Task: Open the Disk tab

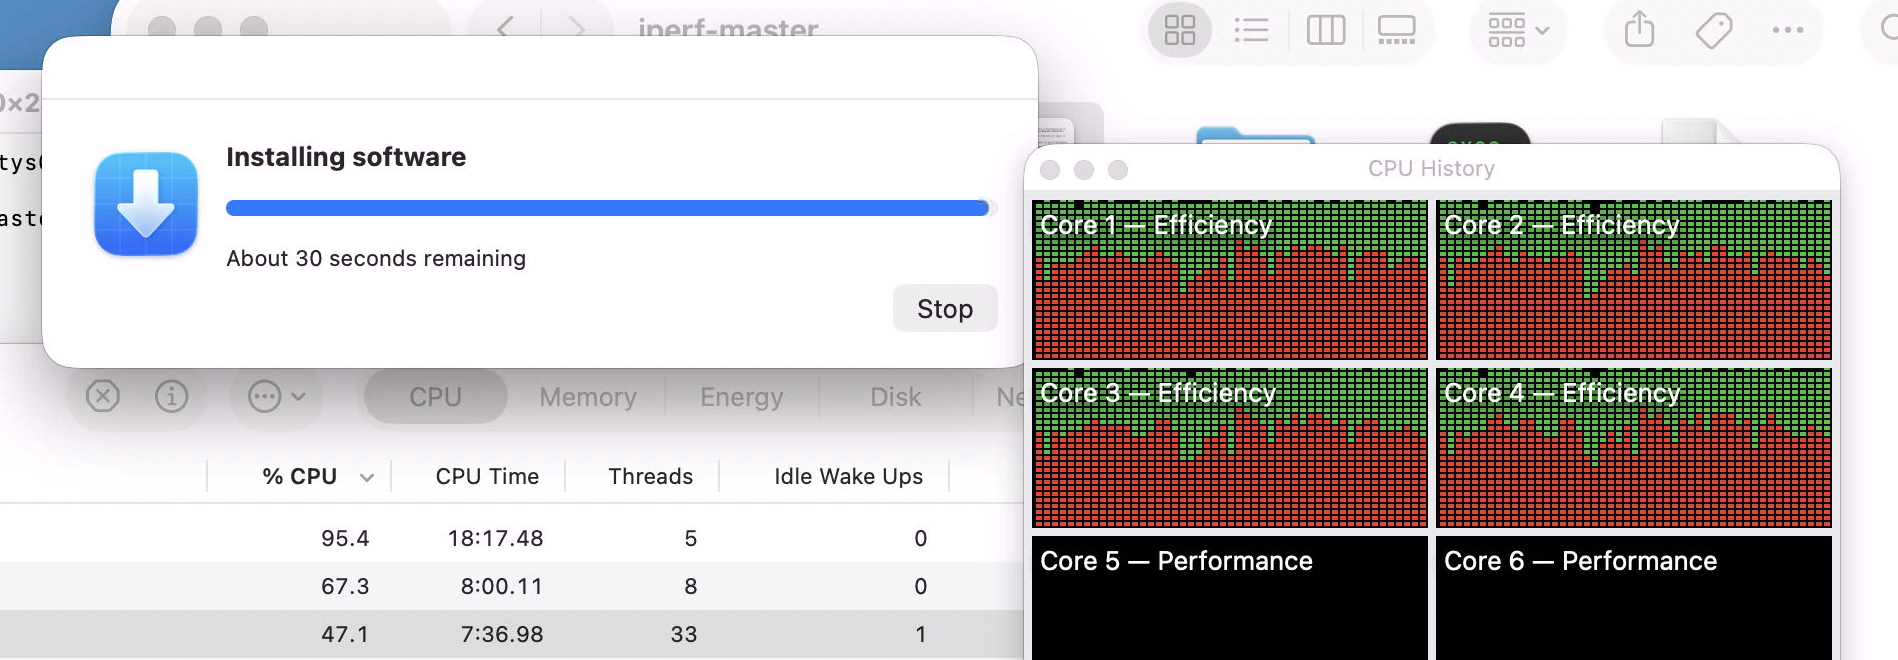Action: point(896,397)
